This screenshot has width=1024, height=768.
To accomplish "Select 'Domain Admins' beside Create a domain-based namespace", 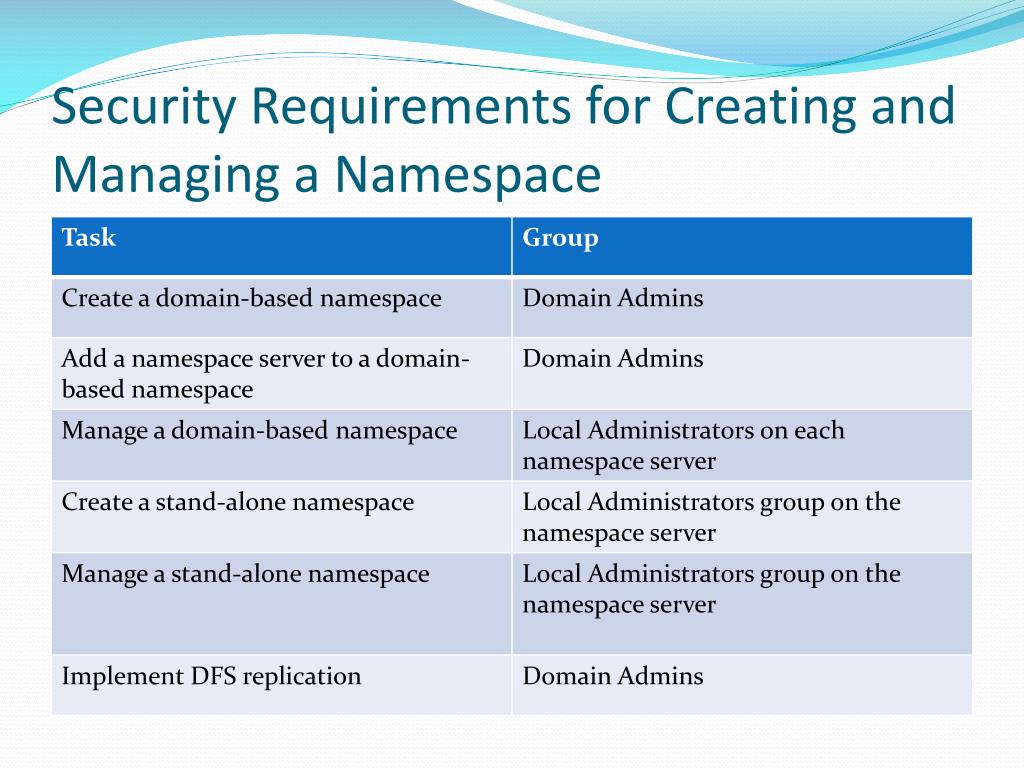I will (x=742, y=307).
